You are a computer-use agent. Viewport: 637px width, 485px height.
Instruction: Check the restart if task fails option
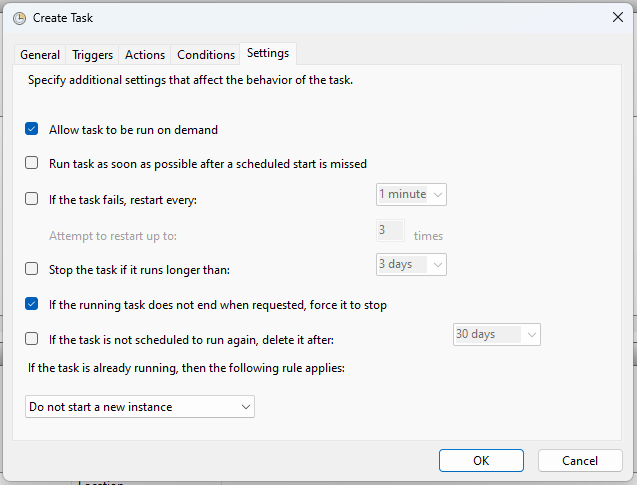pyautogui.click(x=32, y=199)
